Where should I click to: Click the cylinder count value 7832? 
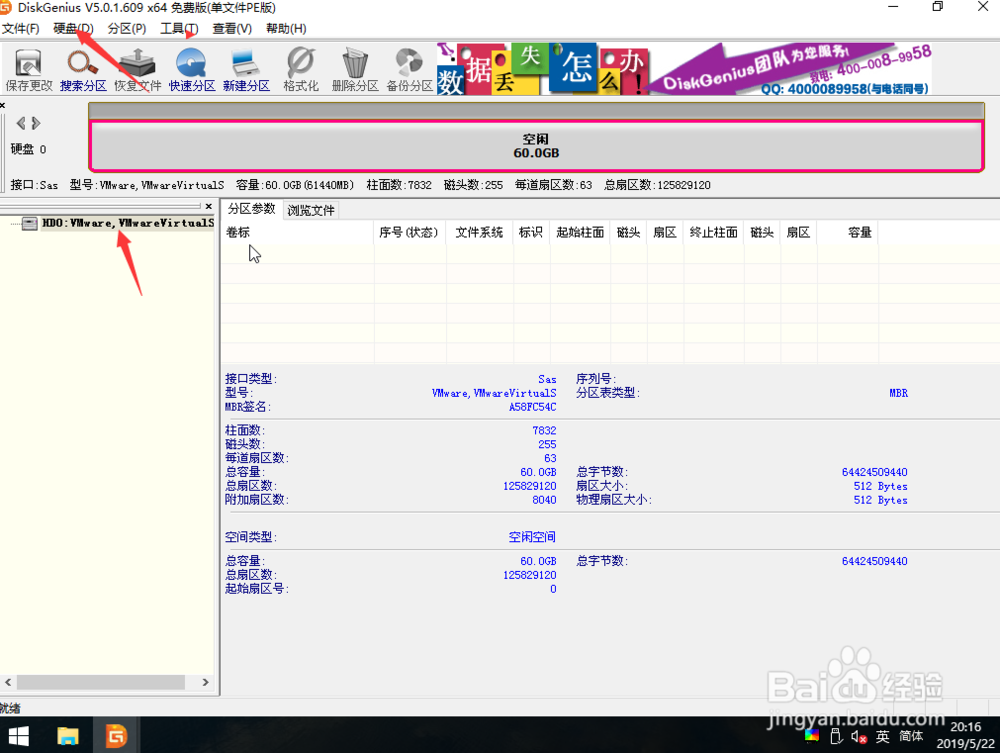(x=544, y=431)
